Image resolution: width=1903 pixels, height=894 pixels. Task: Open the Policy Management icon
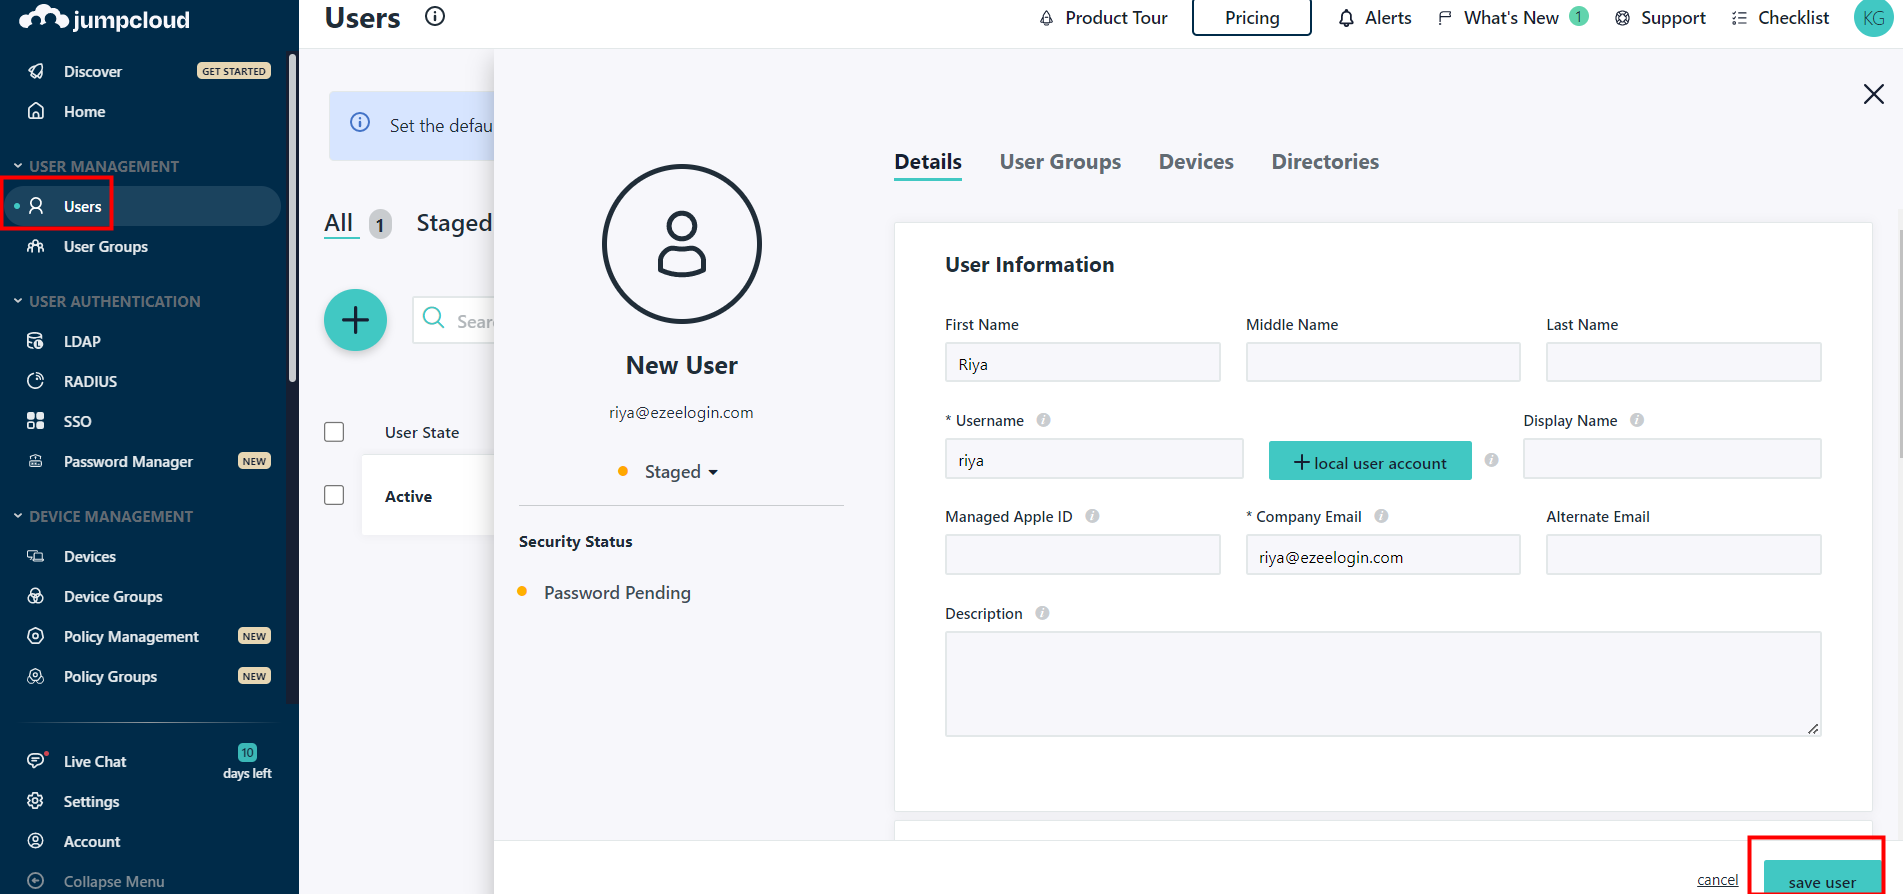[36, 636]
